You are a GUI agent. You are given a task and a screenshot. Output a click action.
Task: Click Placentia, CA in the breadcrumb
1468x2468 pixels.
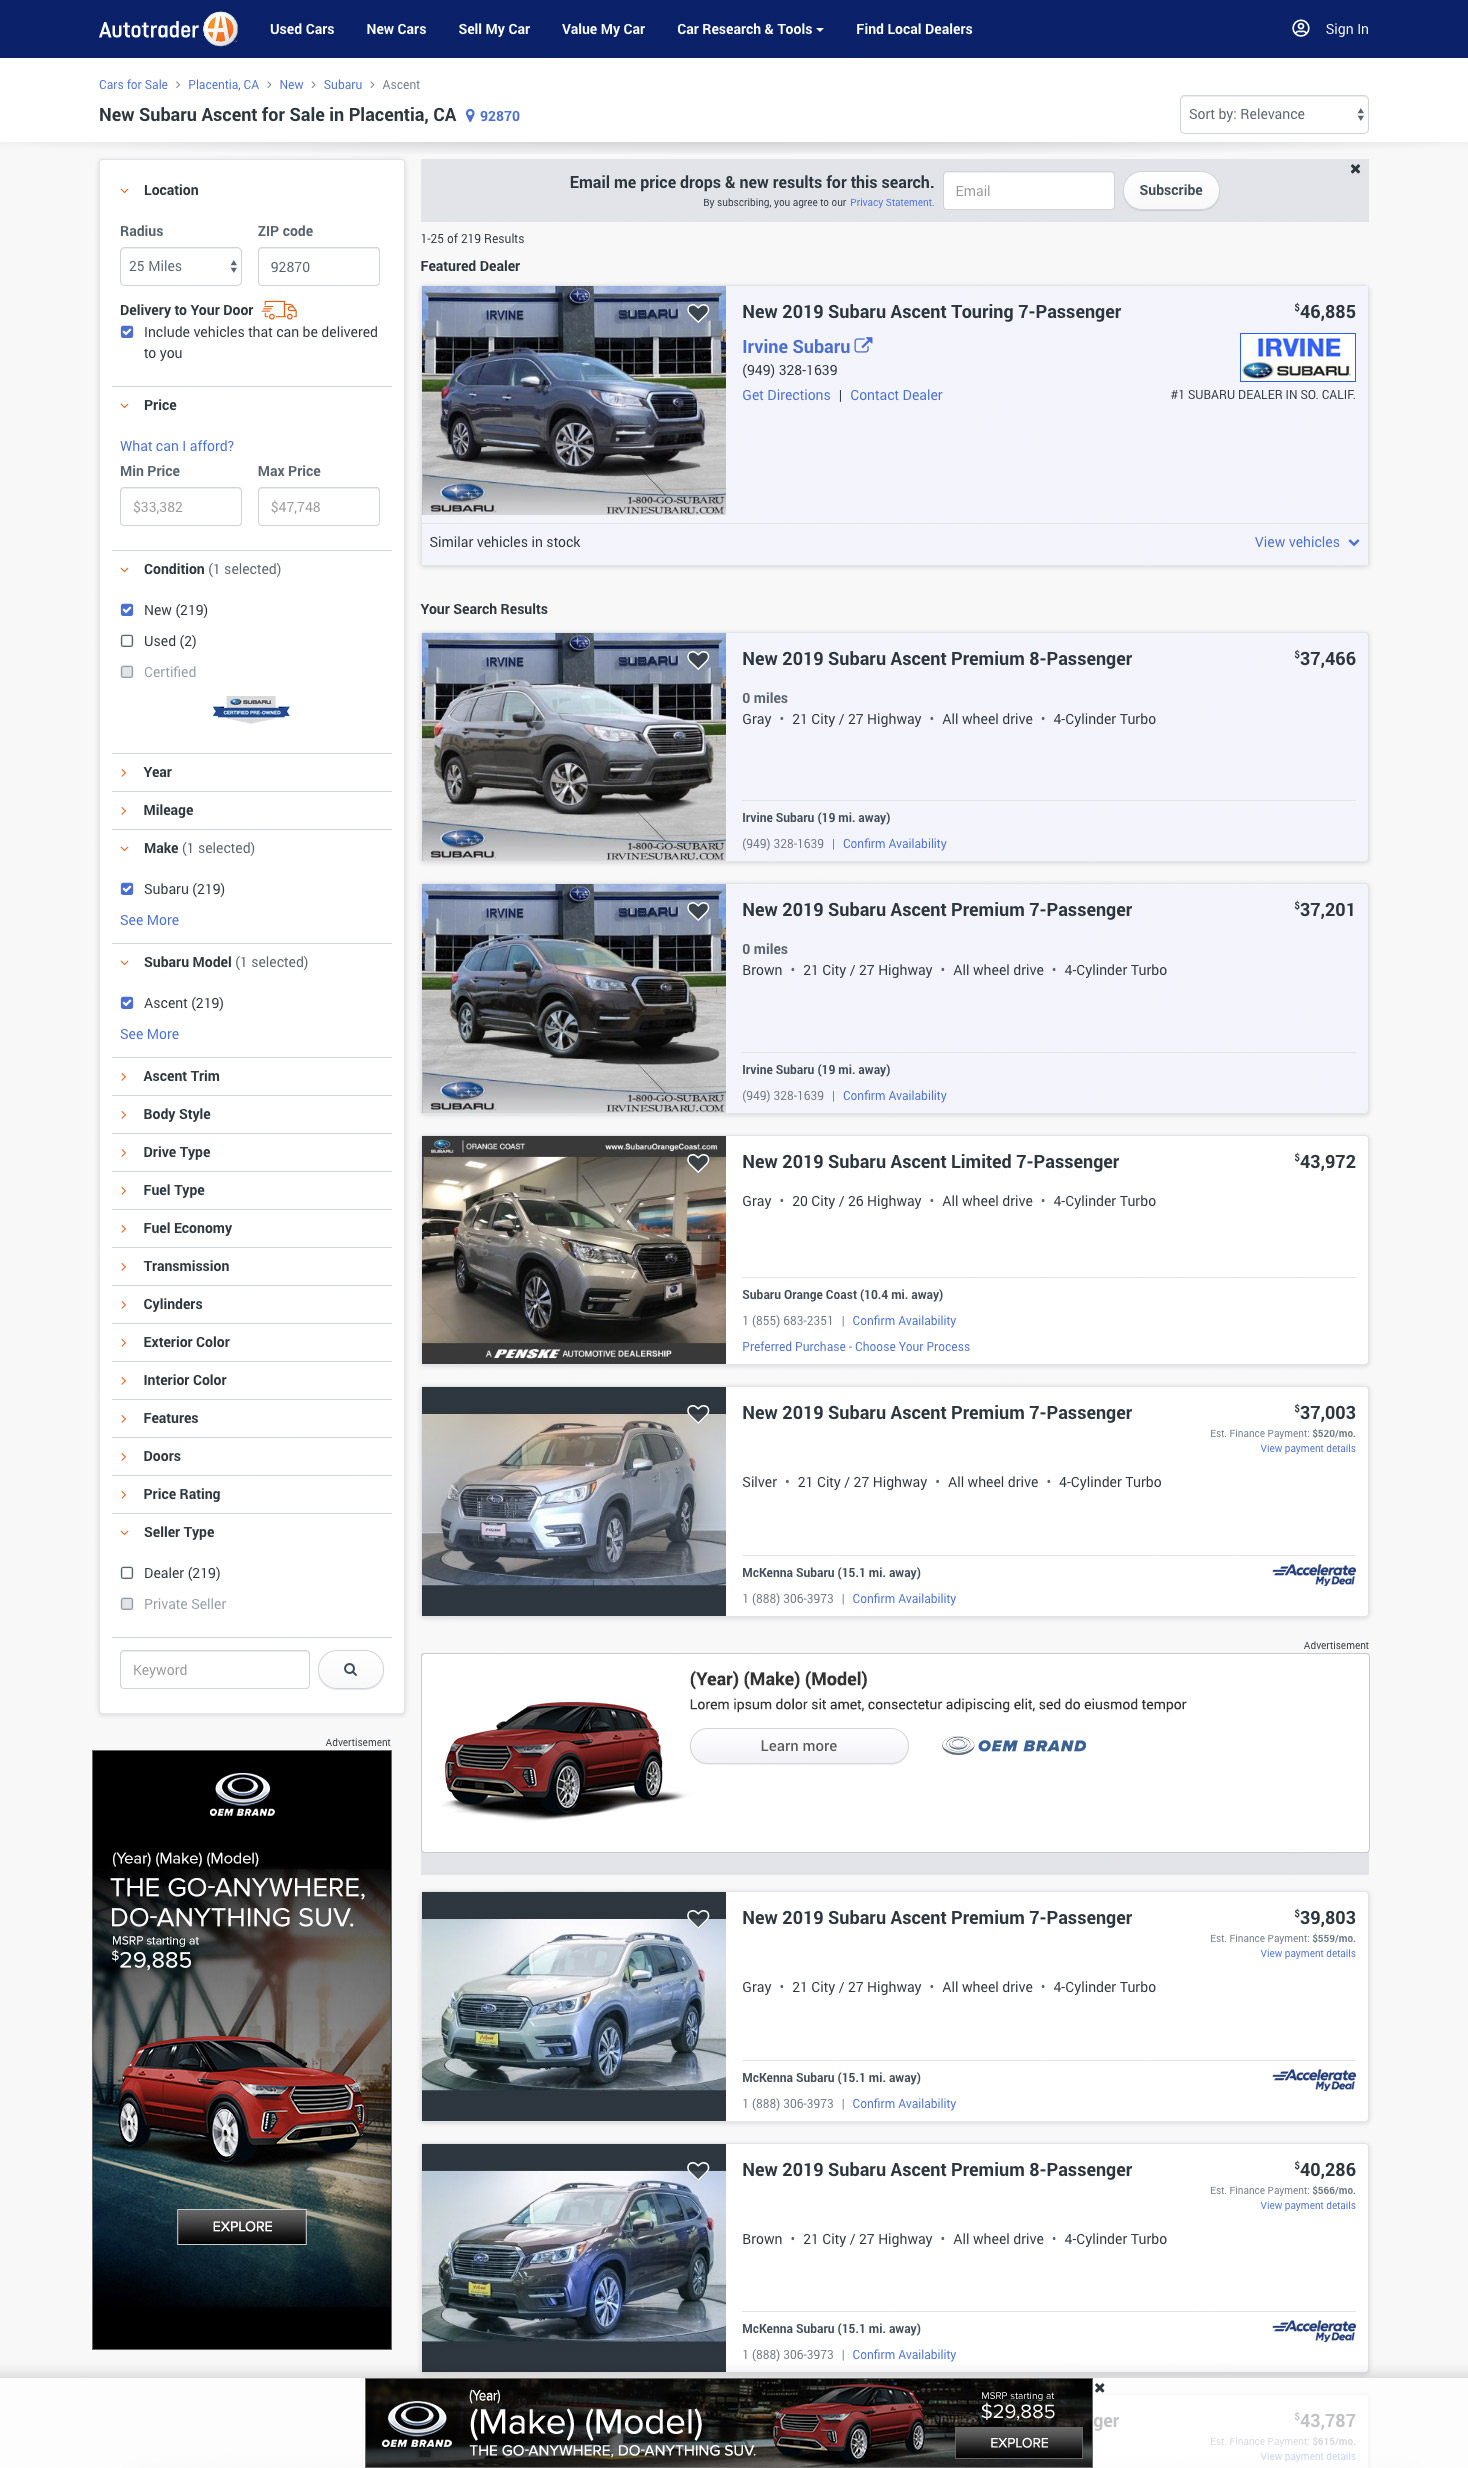pyautogui.click(x=223, y=85)
